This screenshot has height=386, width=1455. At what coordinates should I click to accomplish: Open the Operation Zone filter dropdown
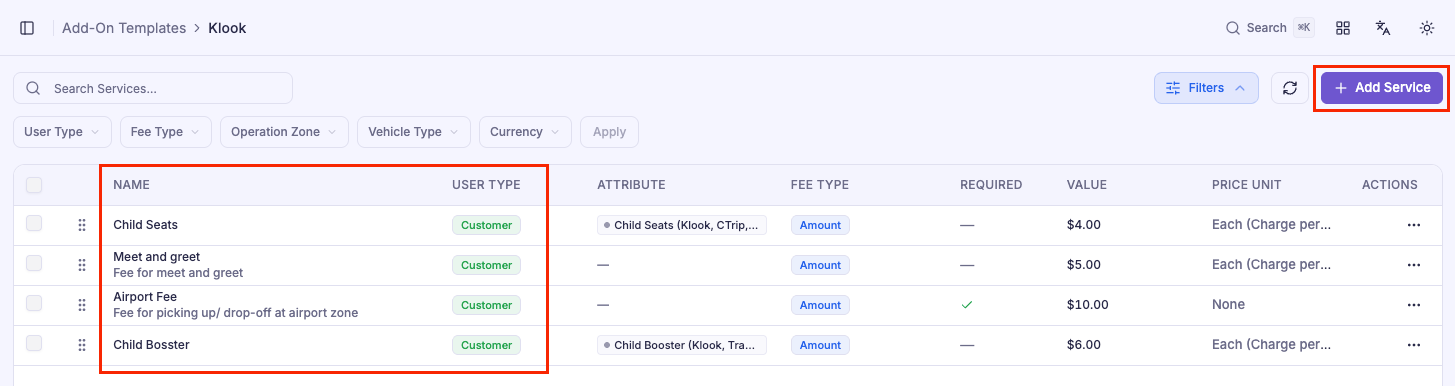[285, 132]
